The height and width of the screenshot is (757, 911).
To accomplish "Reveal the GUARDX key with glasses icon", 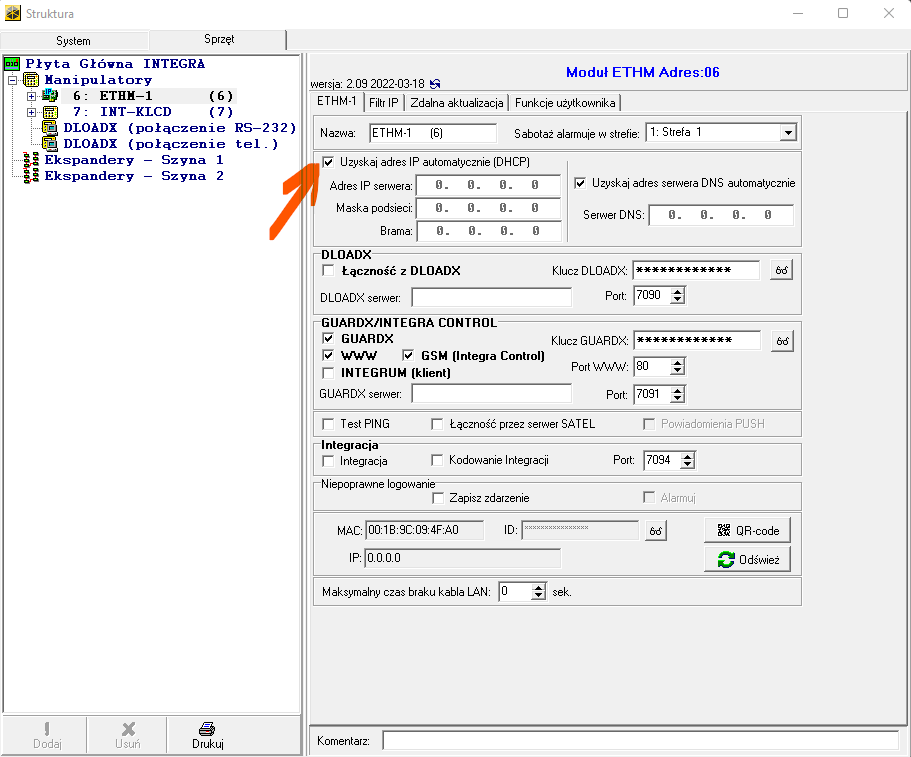I will pos(781,341).
